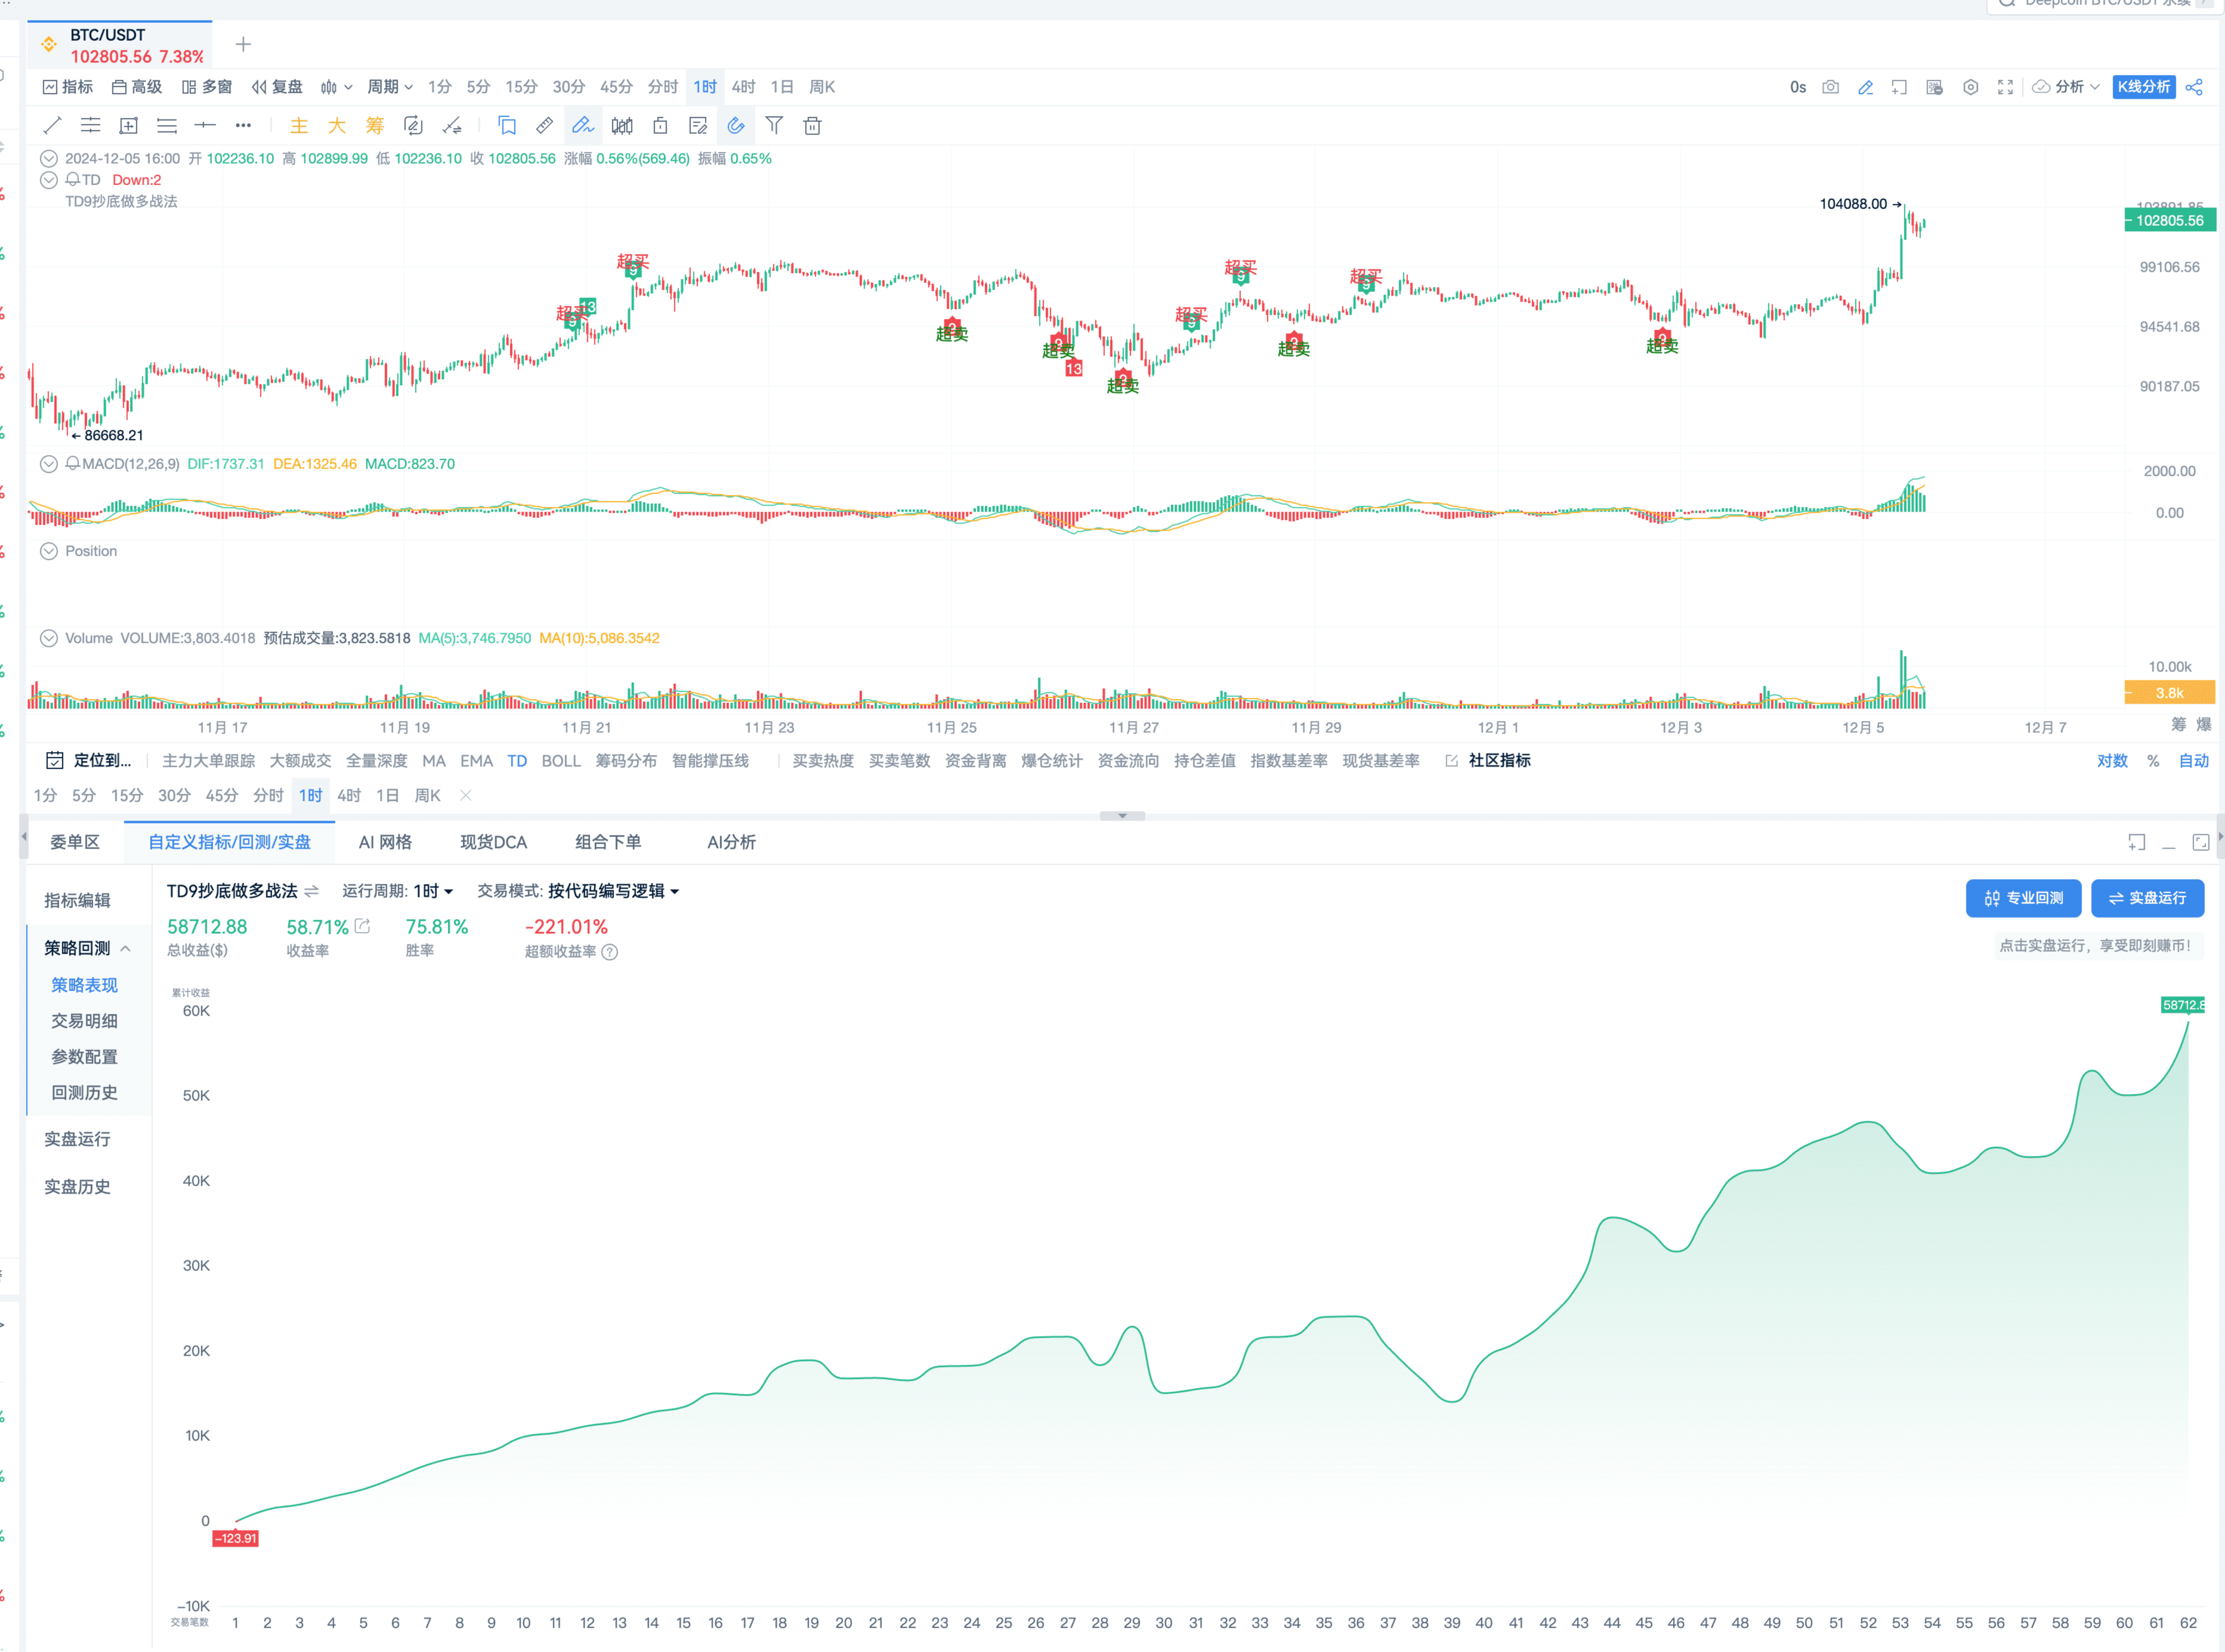Click the 超额收益率 help question icon
This screenshot has width=2225, height=1652.
click(610, 952)
